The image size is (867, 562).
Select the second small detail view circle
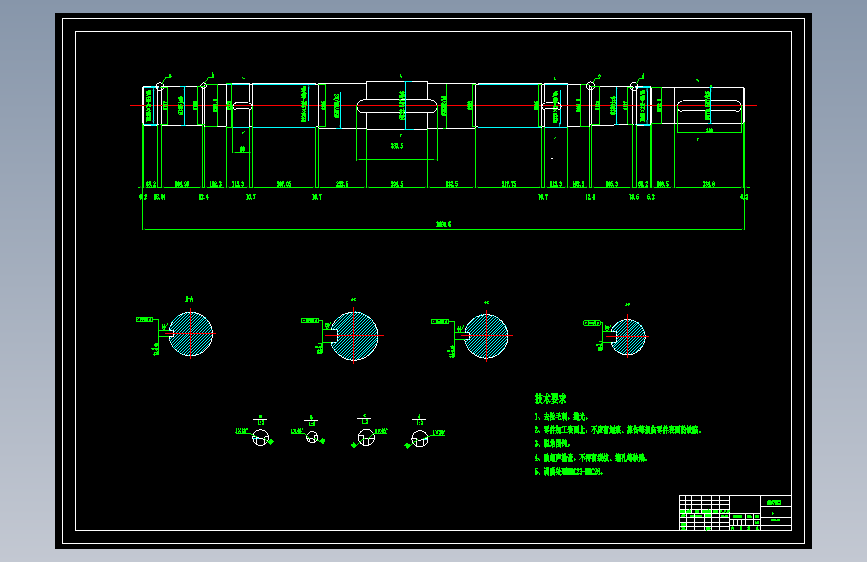click(312, 436)
